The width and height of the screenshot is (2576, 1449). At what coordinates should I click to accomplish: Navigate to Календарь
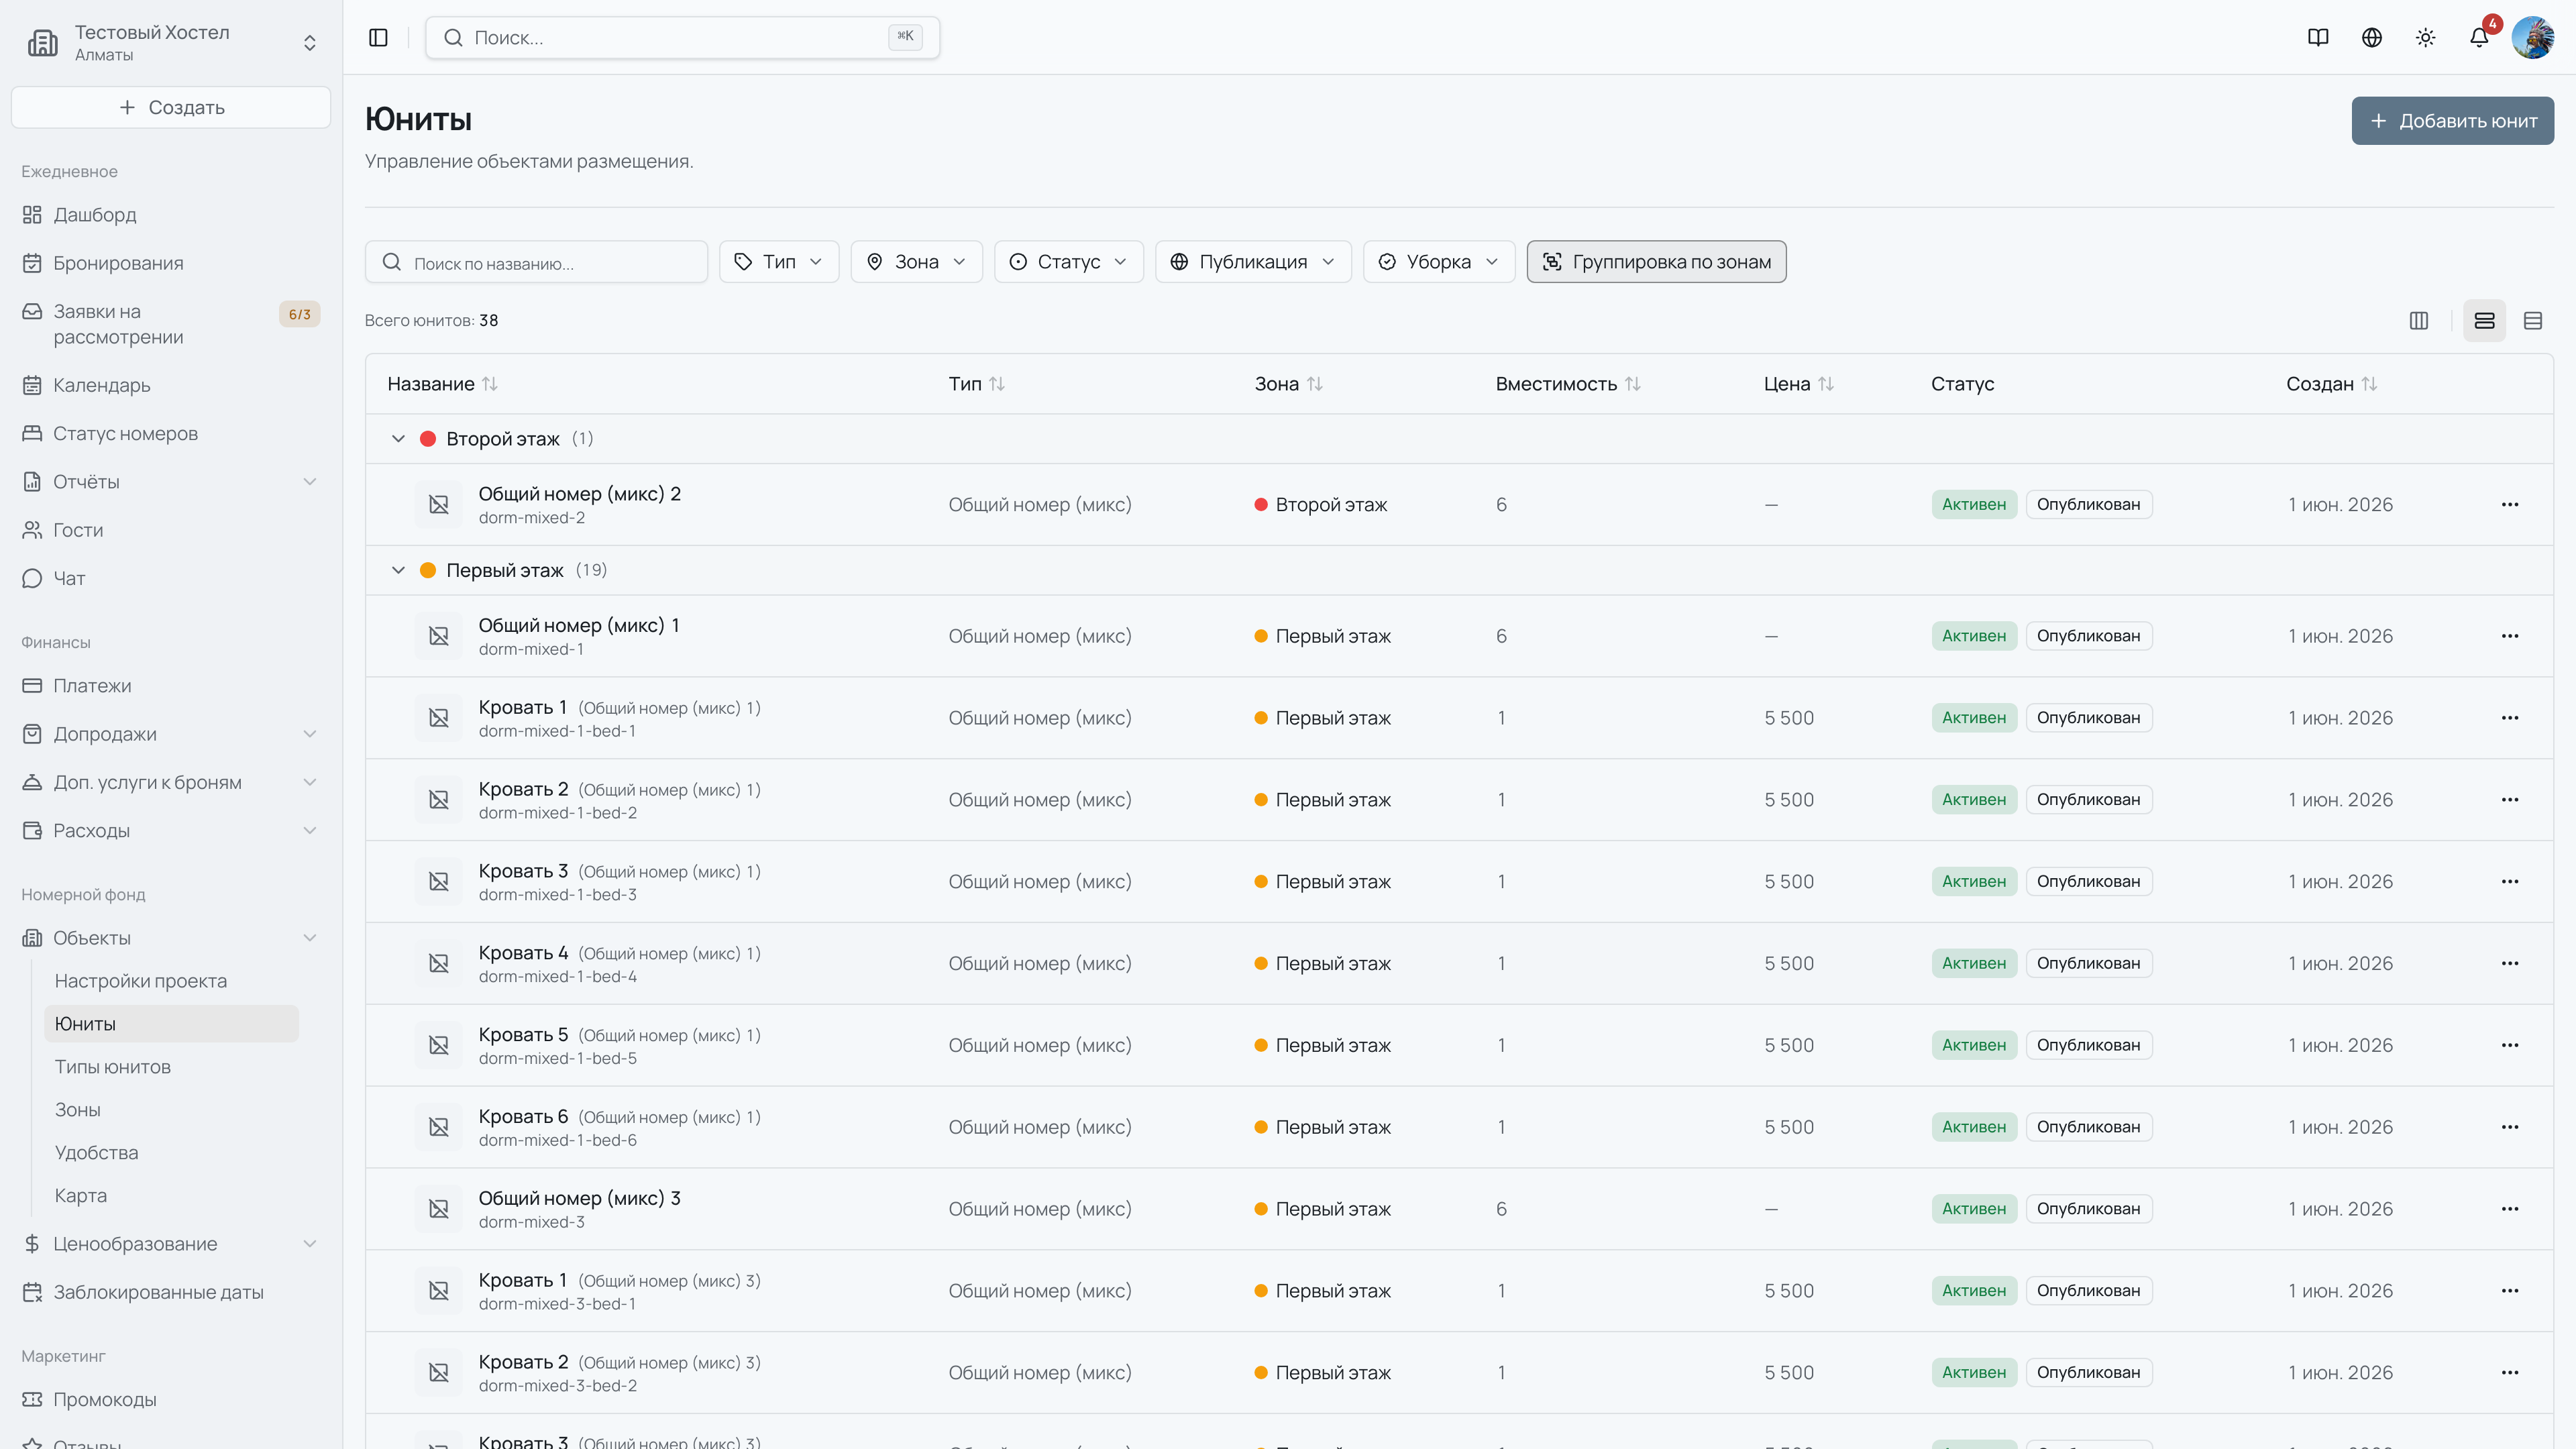pyautogui.click(x=171, y=385)
